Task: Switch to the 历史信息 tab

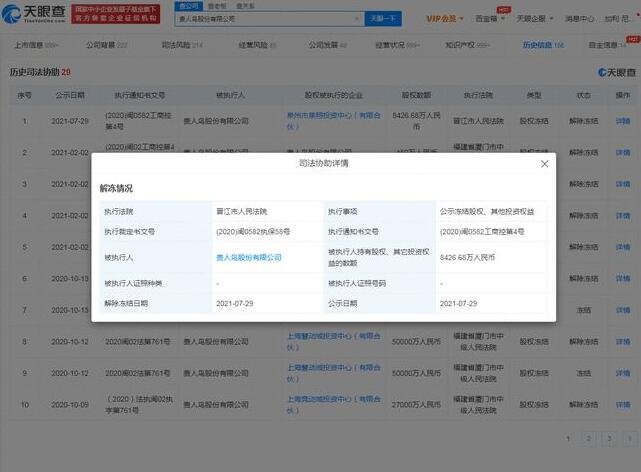Action: [543, 45]
